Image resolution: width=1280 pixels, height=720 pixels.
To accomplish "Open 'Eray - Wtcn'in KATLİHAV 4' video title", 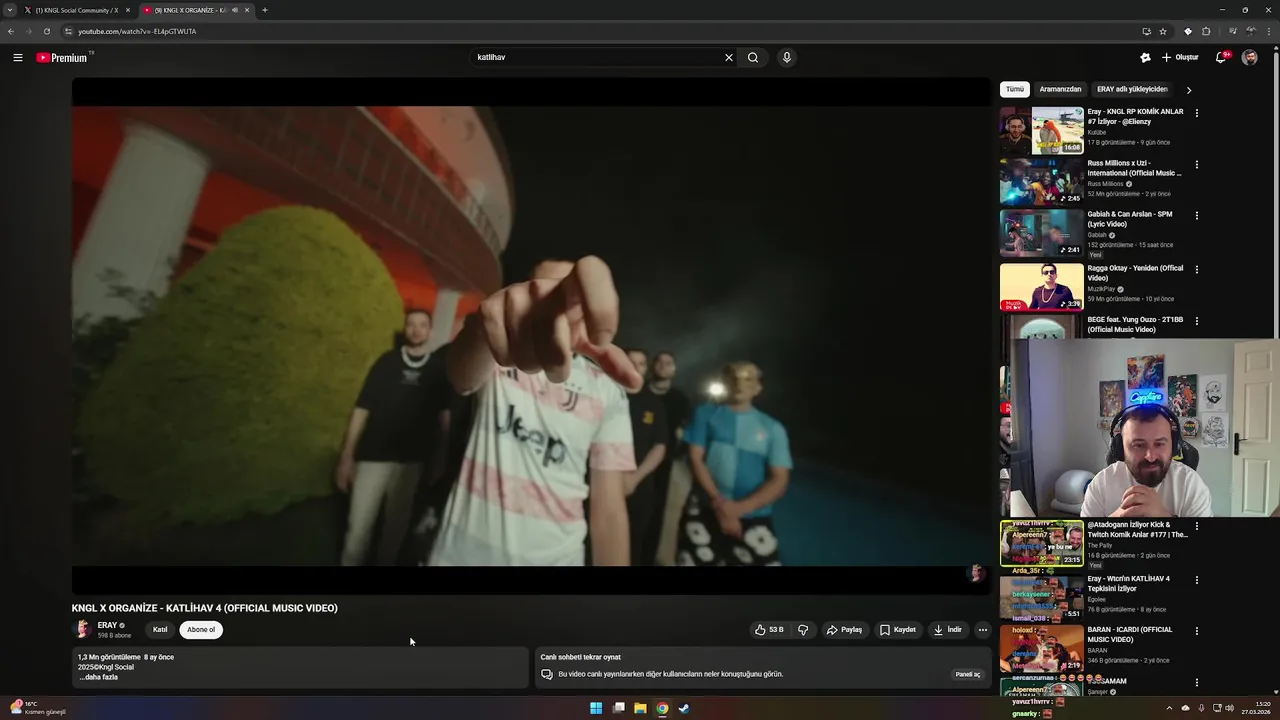I will [x=1129, y=583].
